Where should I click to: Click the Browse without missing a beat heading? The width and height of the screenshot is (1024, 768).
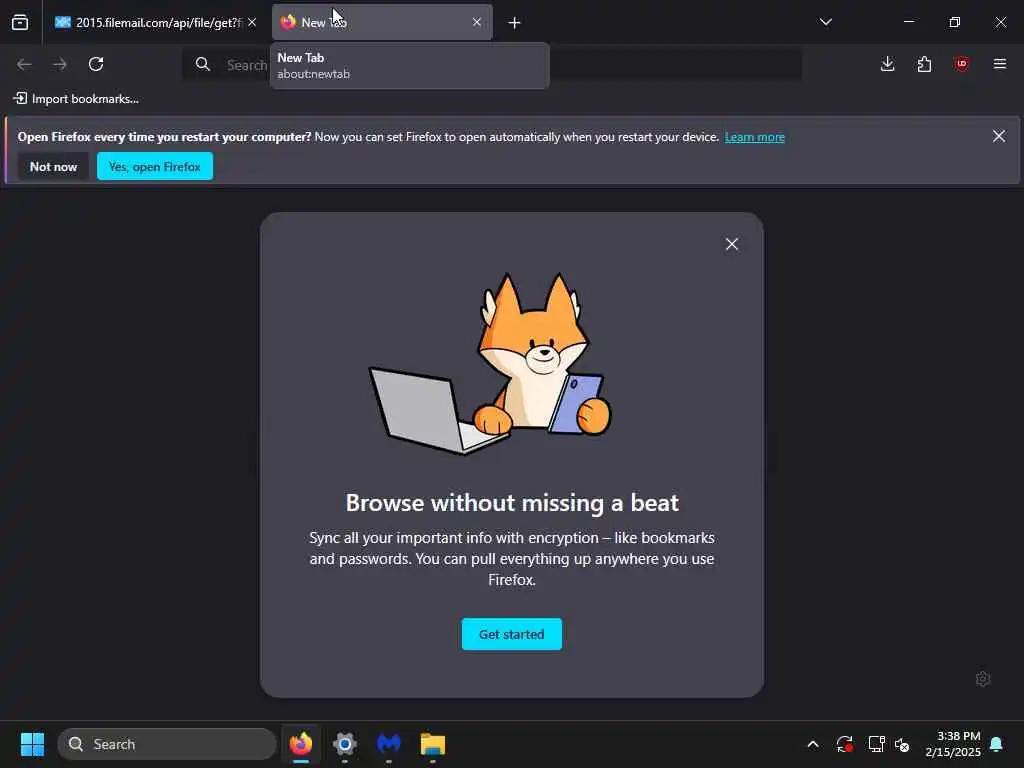[512, 503]
